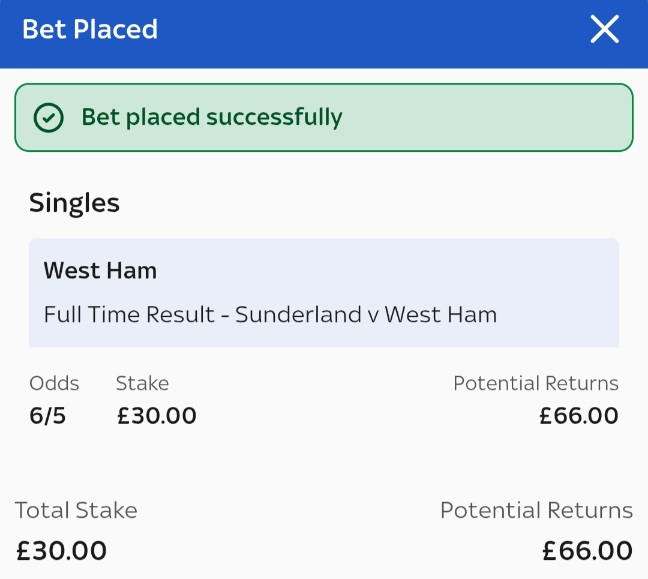The height and width of the screenshot is (579, 648).
Task: Click the total stake £30.00 amount
Action: pos(62,550)
